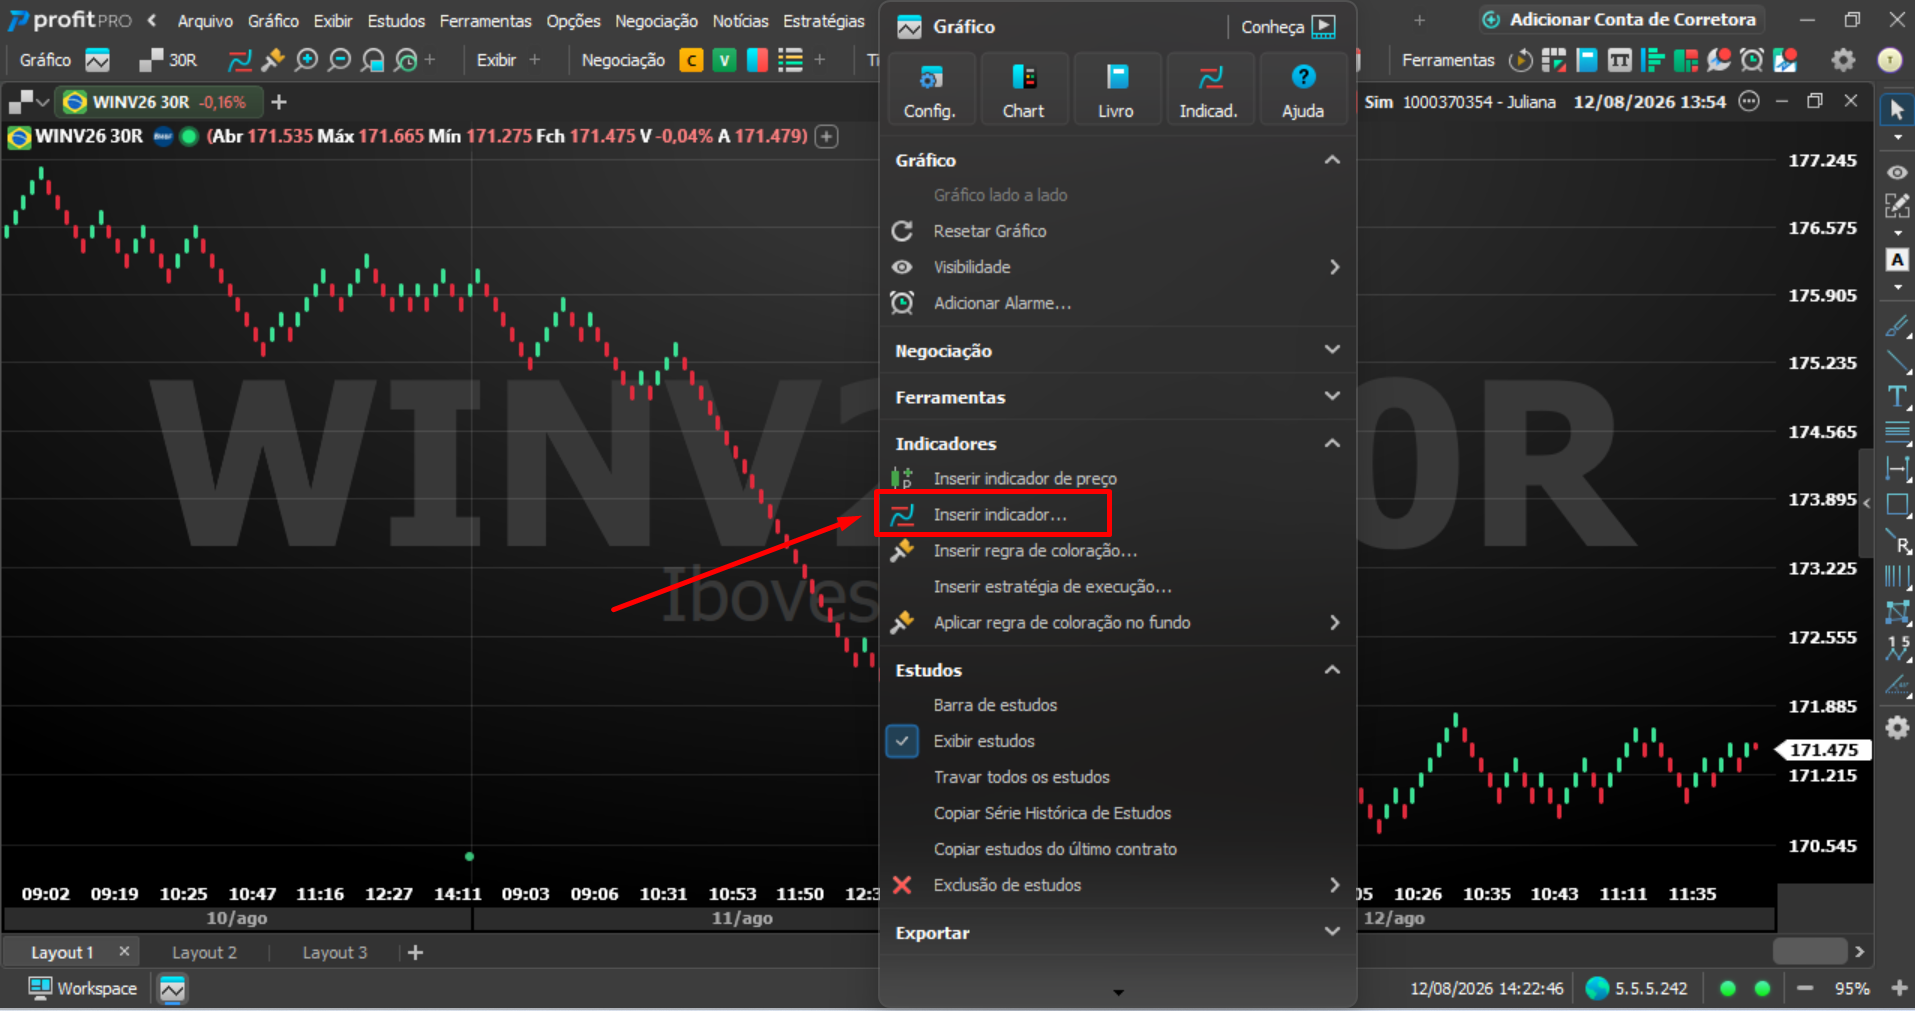Click the horizontal chart scrollbar thumb
1915x1011 pixels.
pyautogui.click(x=1810, y=951)
